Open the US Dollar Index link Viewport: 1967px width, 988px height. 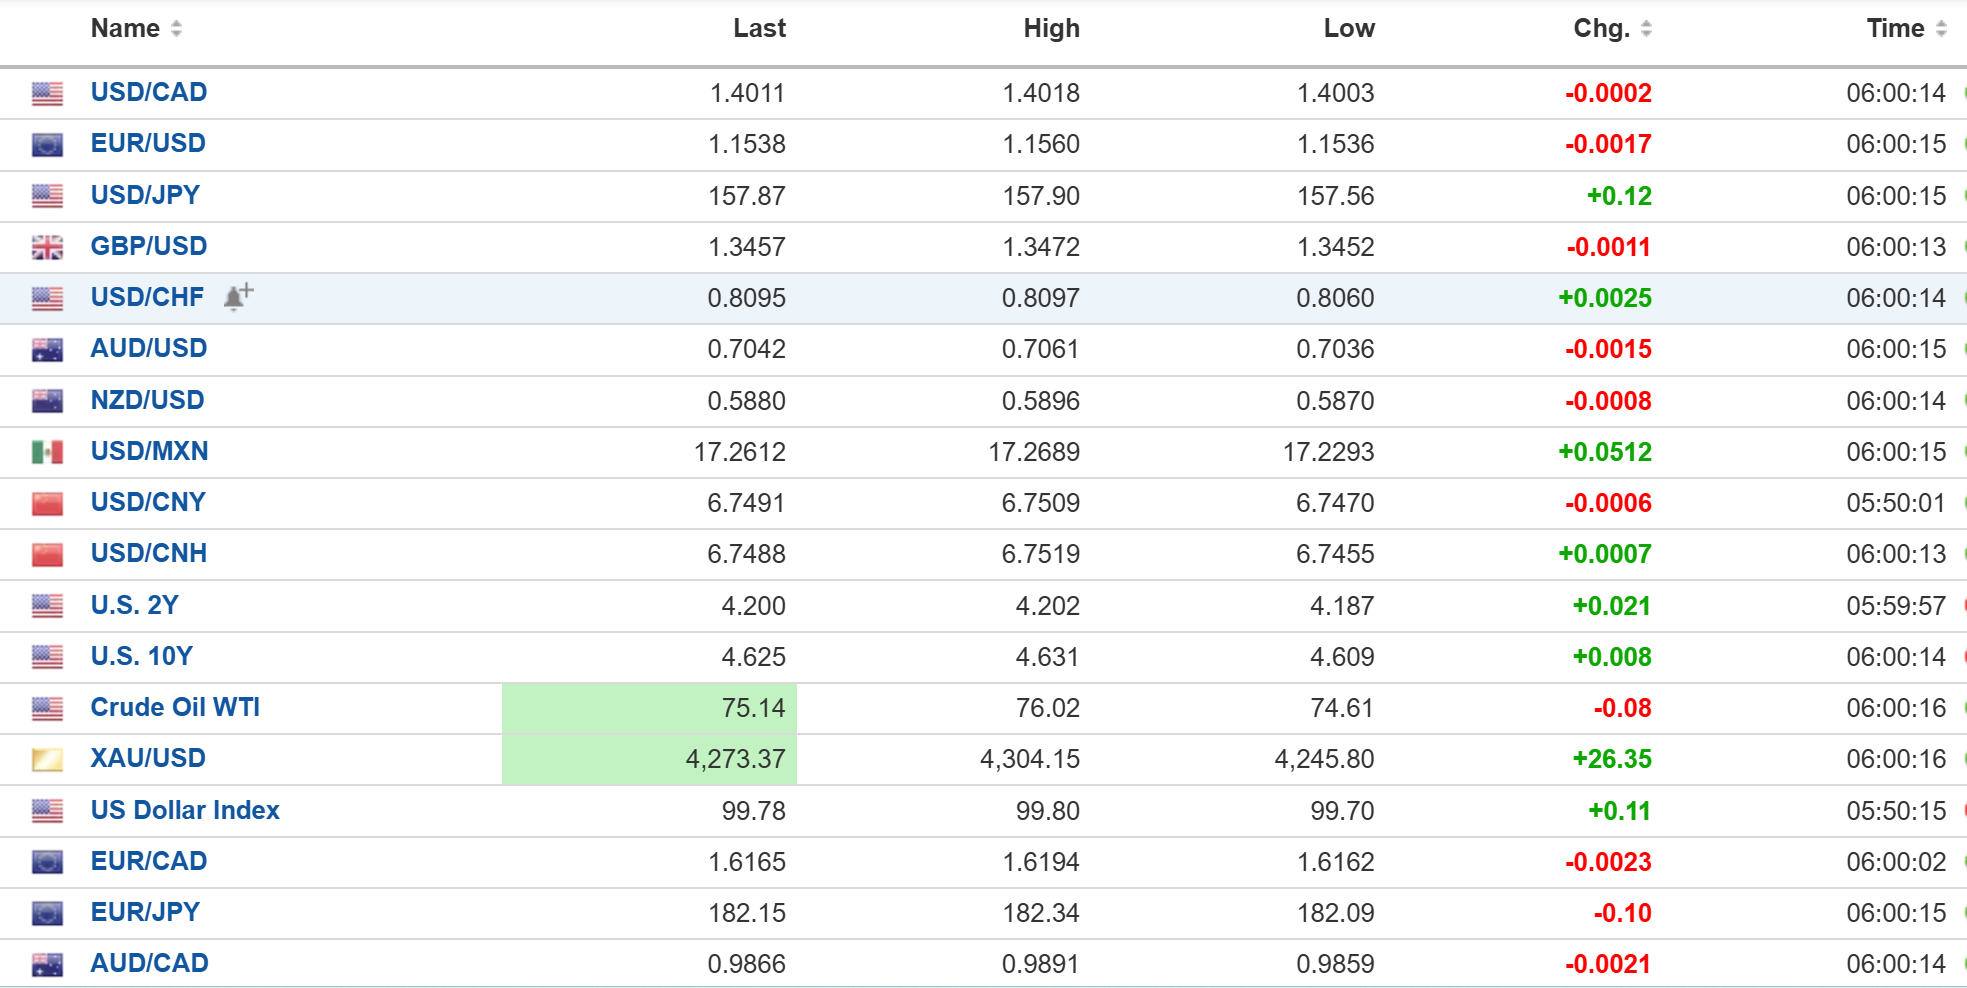pyautogui.click(x=185, y=810)
